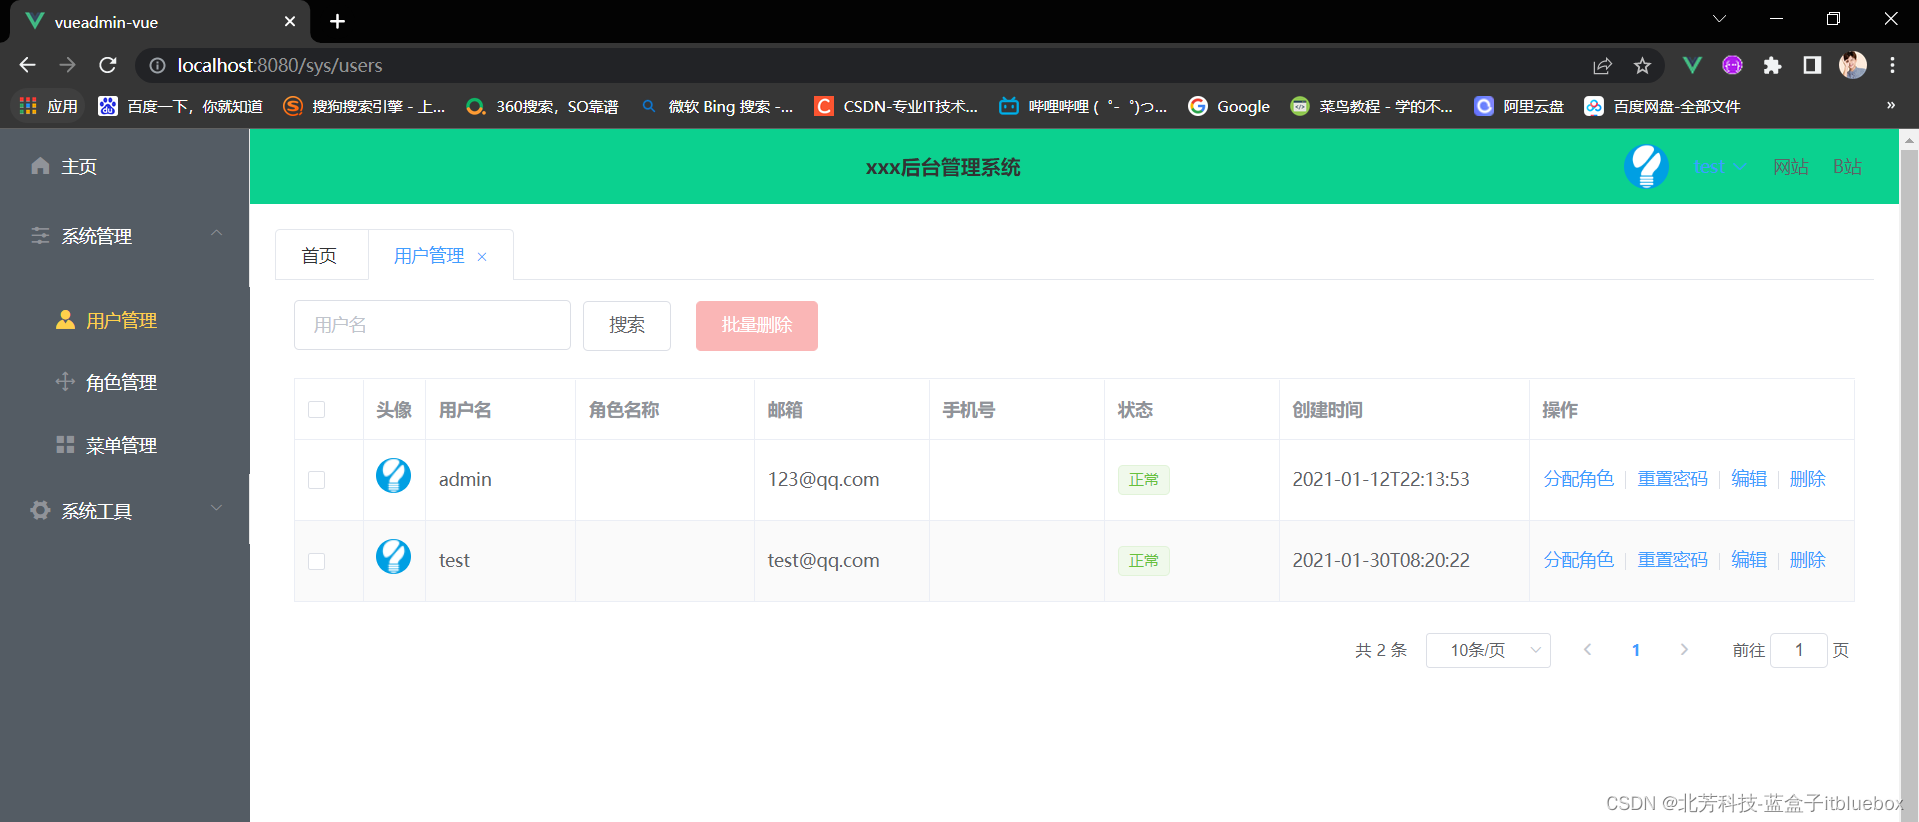Open the 应用 apps grid bookmark
The height and width of the screenshot is (822, 1919).
[48, 106]
